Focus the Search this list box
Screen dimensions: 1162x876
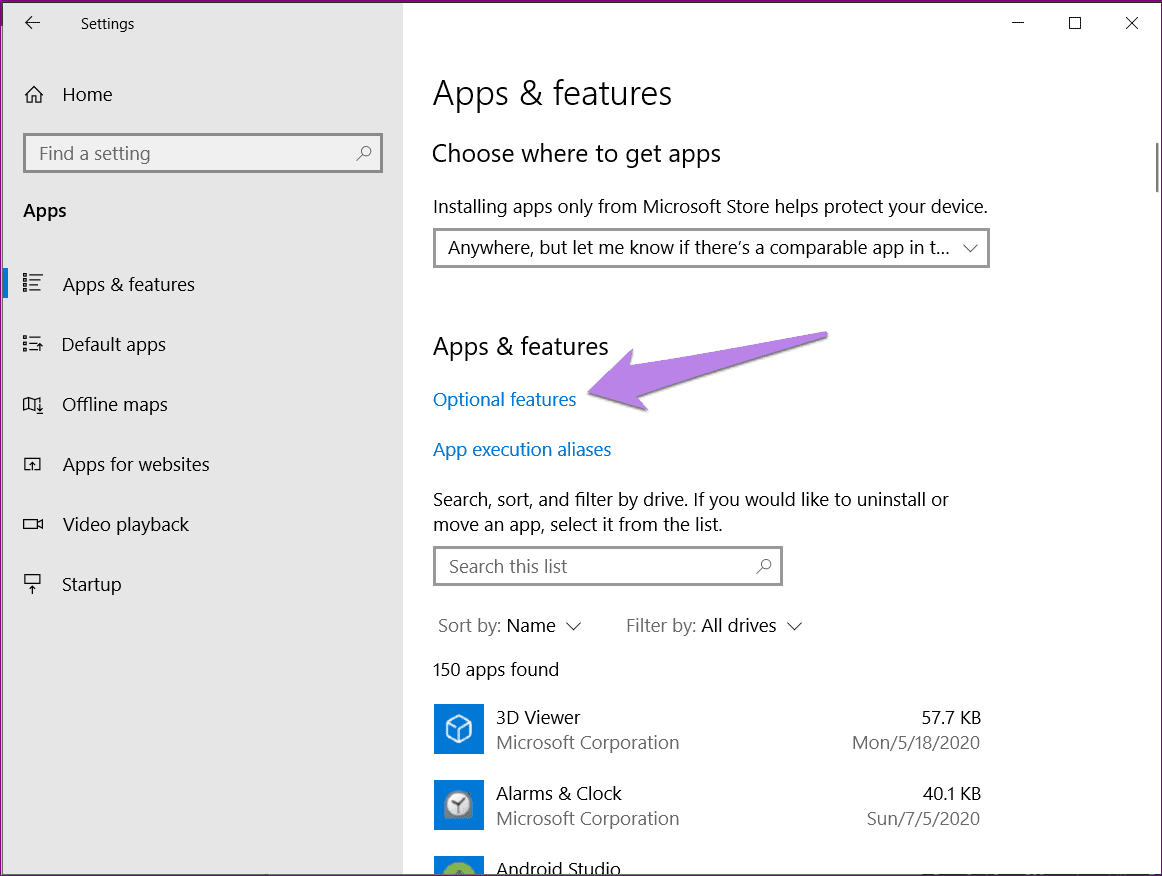608,566
